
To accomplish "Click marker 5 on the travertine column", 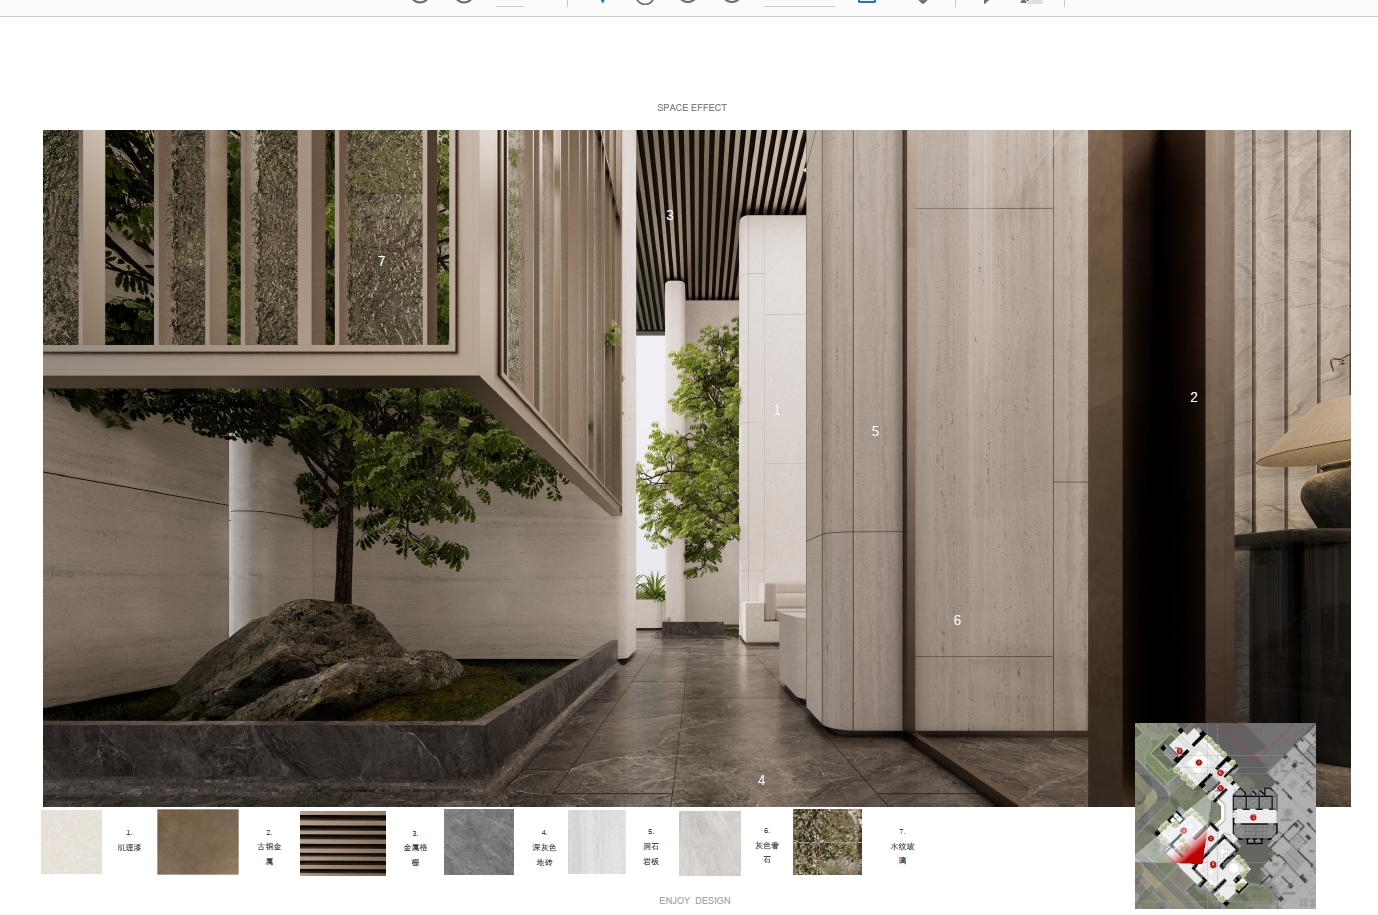I will (x=875, y=431).
